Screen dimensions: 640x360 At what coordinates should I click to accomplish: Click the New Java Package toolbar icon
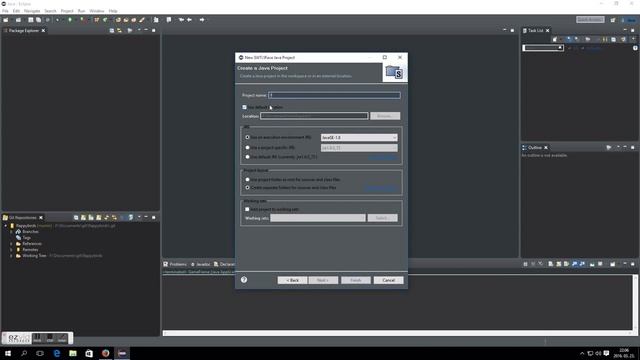tap(97, 20)
